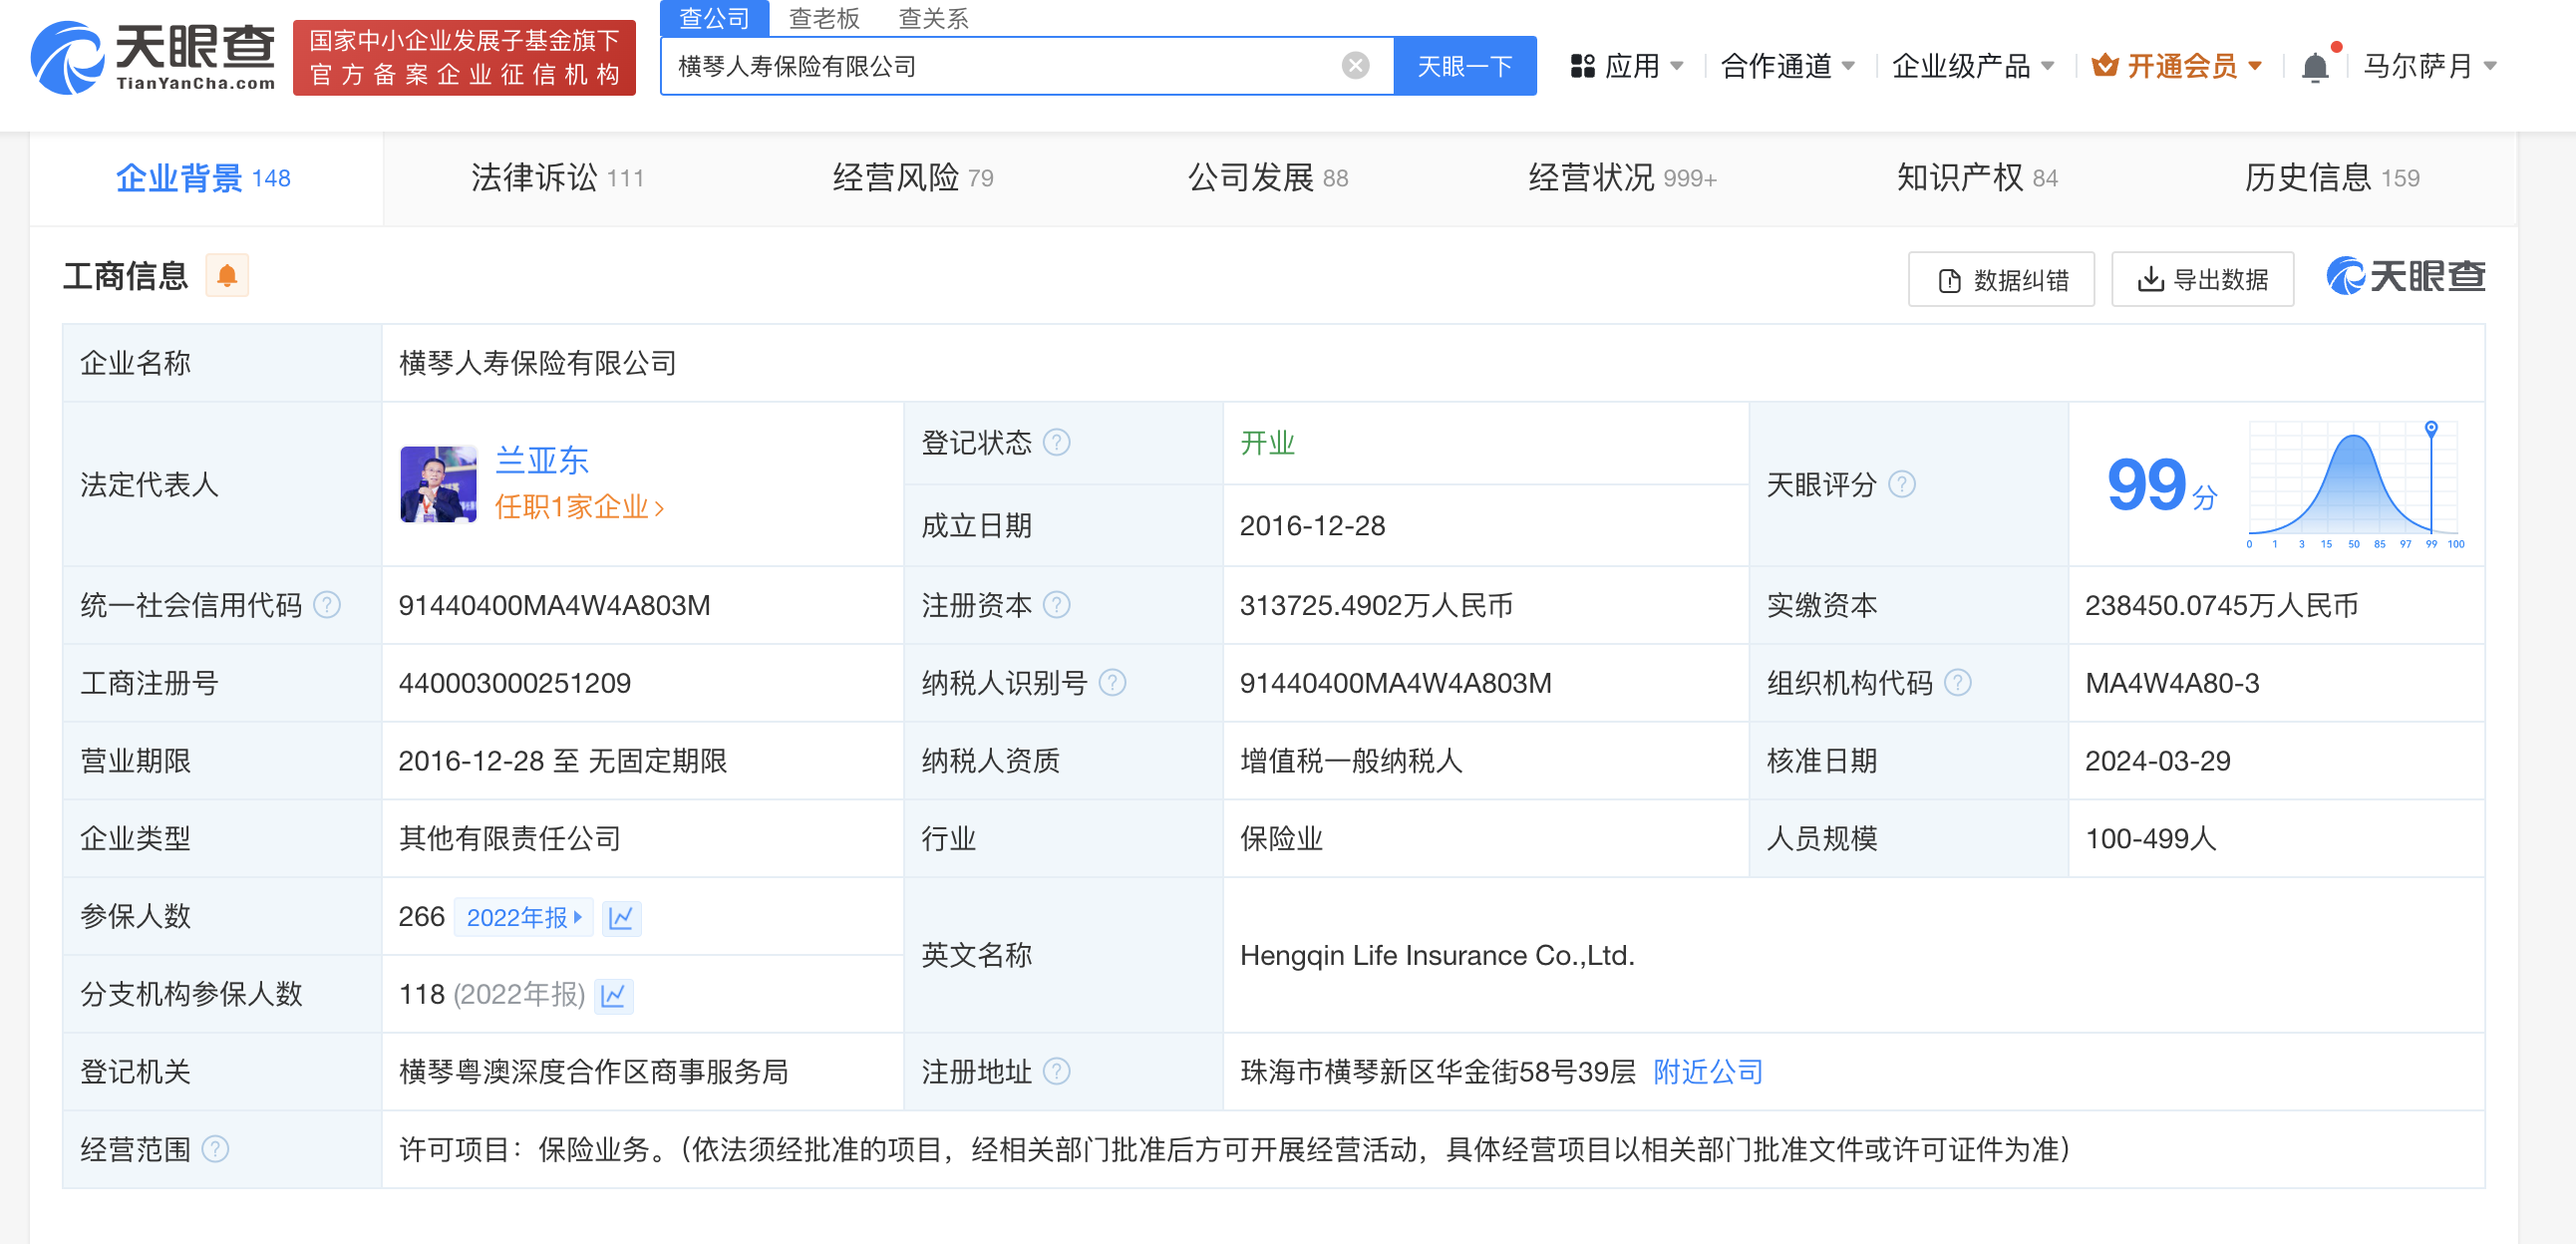Click the question mark next to 天眼评分
Image resolution: width=2576 pixels, height=1244 pixels.
point(1901,485)
